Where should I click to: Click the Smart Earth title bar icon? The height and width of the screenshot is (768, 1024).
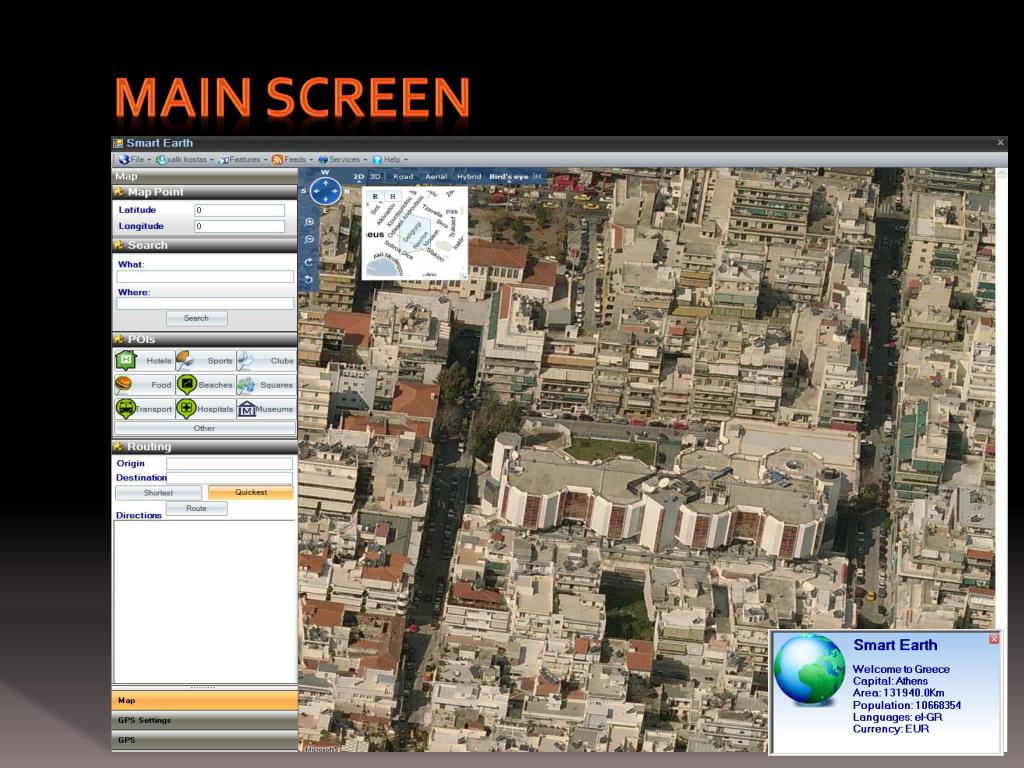(118, 143)
